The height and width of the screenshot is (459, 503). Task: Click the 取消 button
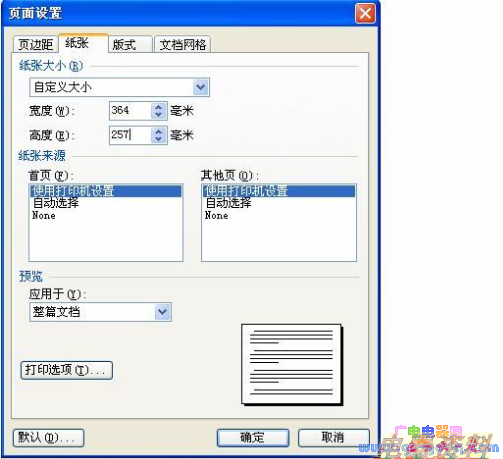point(333,438)
